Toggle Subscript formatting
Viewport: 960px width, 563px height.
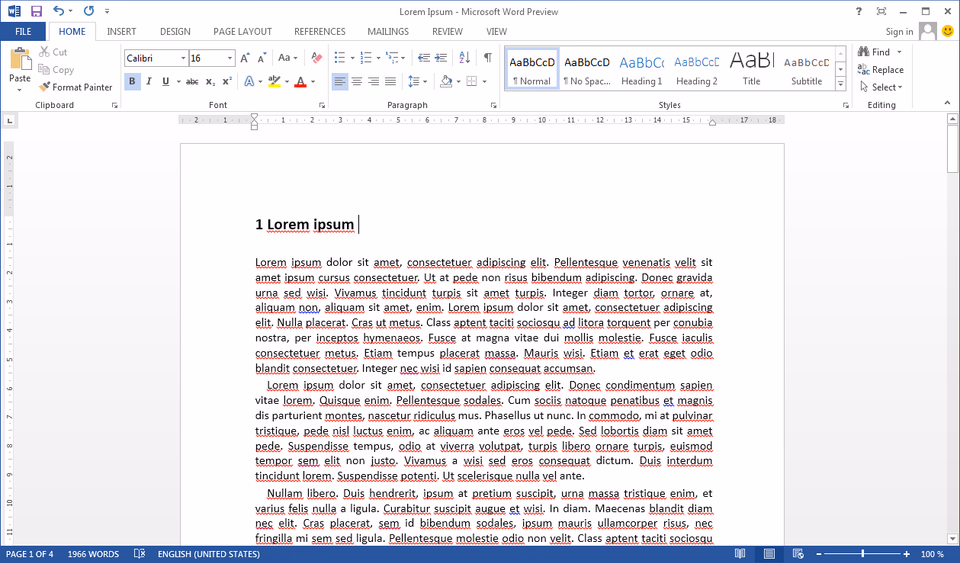pyautogui.click(x=210, y=81)
